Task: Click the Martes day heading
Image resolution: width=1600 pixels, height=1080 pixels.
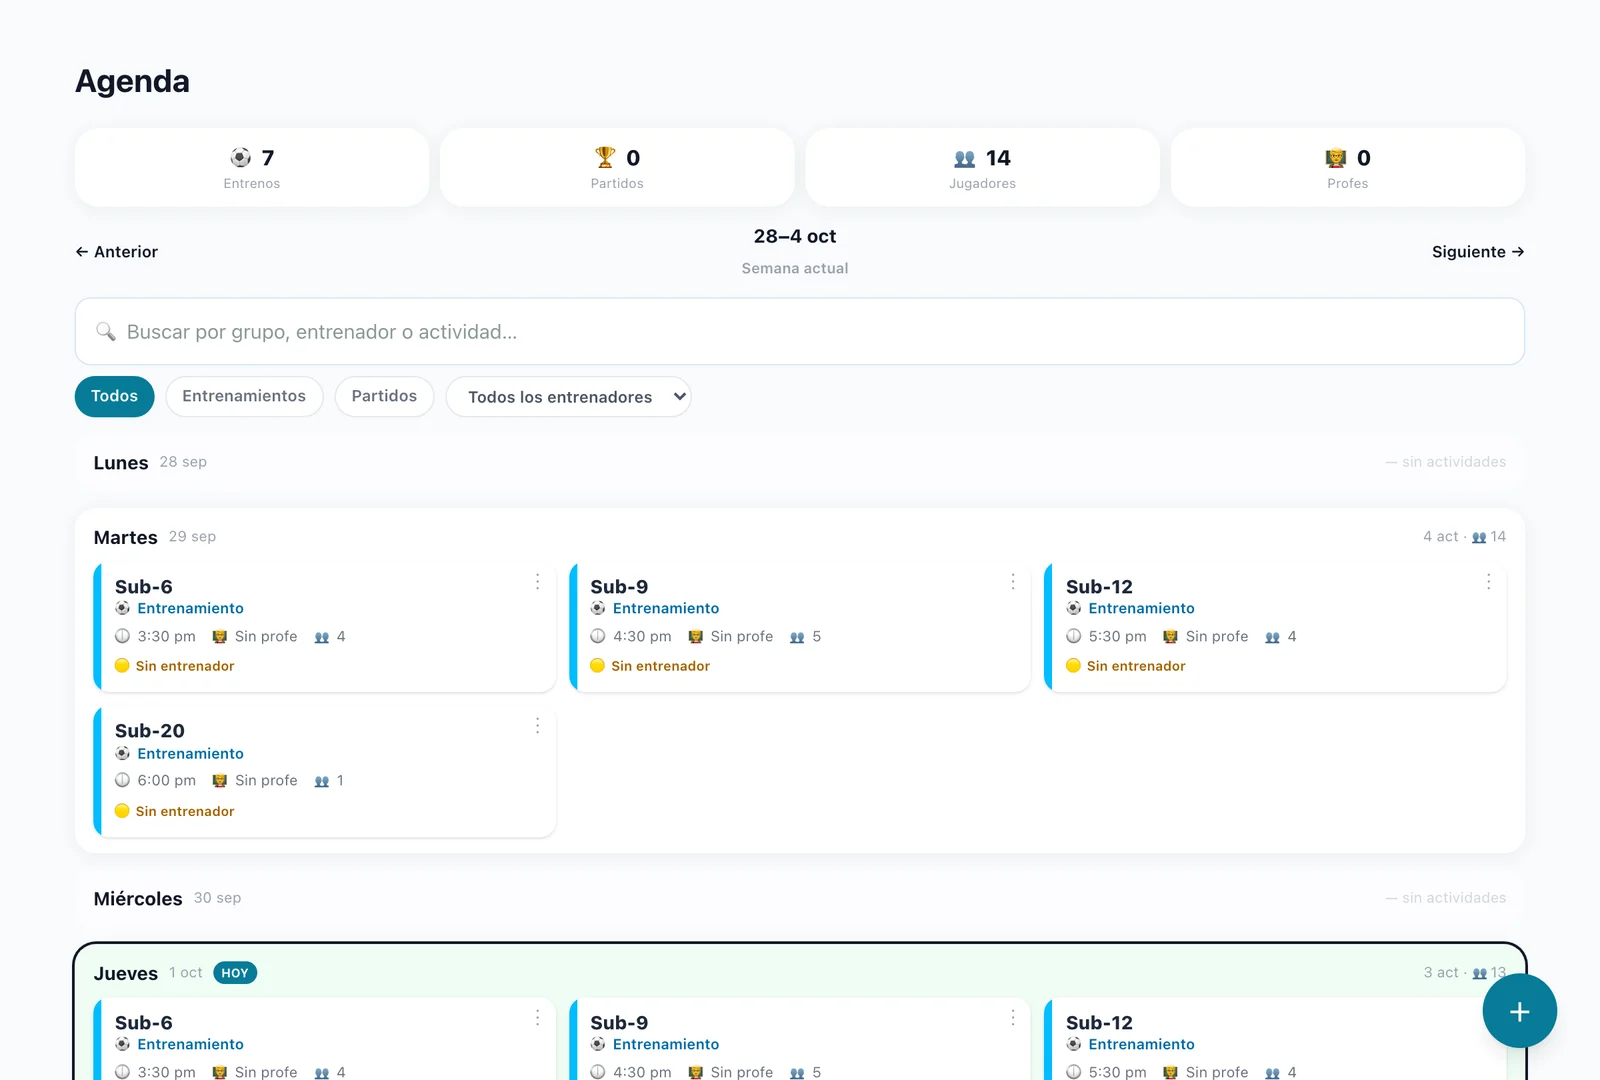Action: pos(126,538)
